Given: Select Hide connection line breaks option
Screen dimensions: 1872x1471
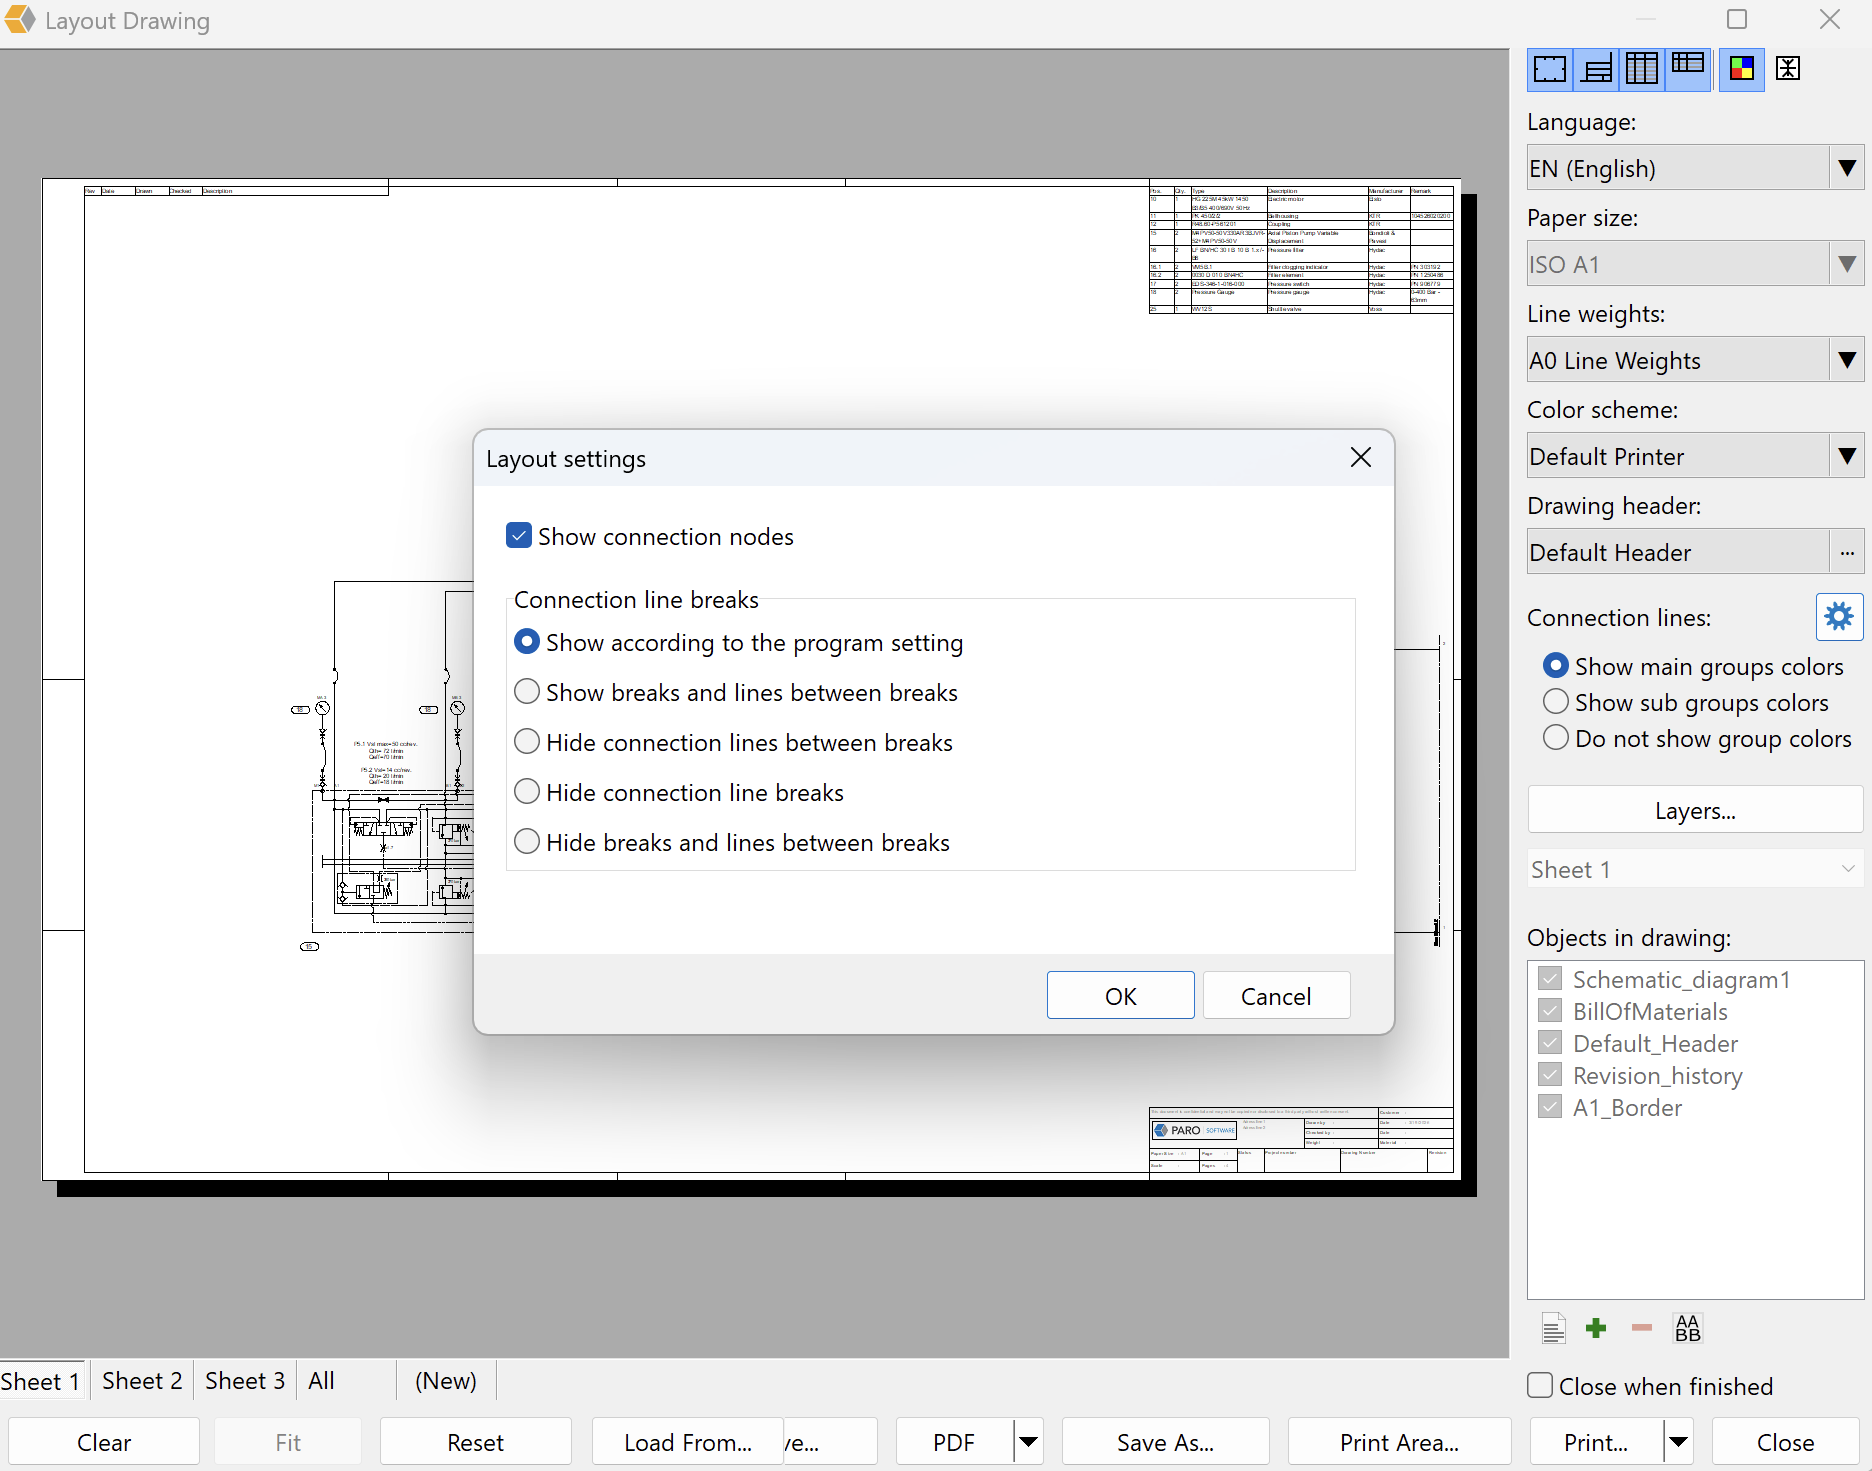Looking at the screenshot, I should [x=527, y=792].
